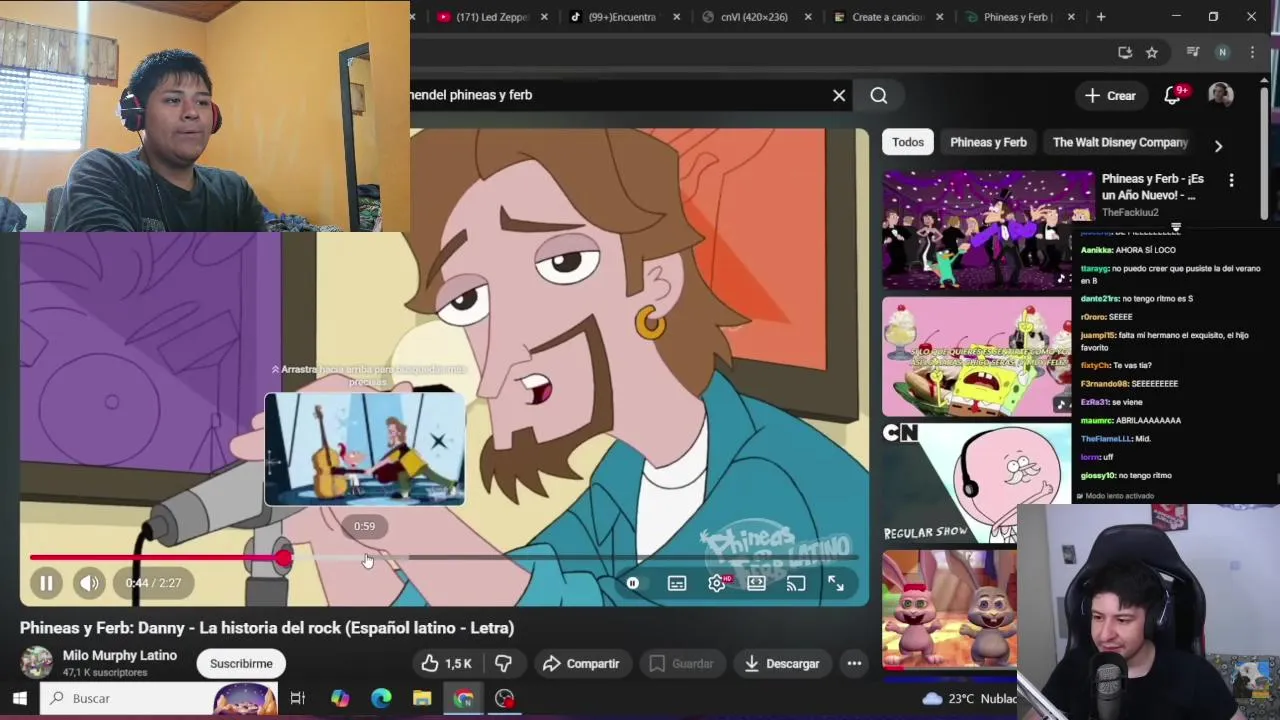
Task: Open Phineas y Ferb ¡Es un Año Nuevo! title
Action: [1153, 187]
